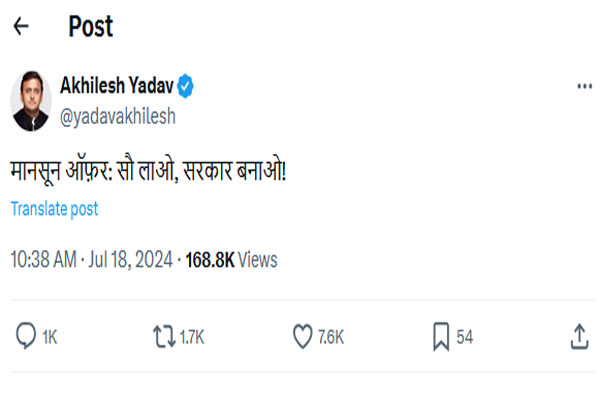600x400 pixels.
Task: Open the reply comment icon
Action: click(x=25, y=338)
